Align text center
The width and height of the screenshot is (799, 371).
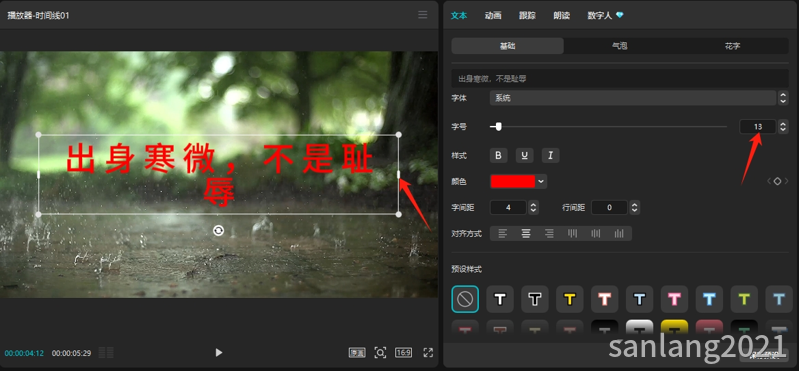tap(526, 233)
